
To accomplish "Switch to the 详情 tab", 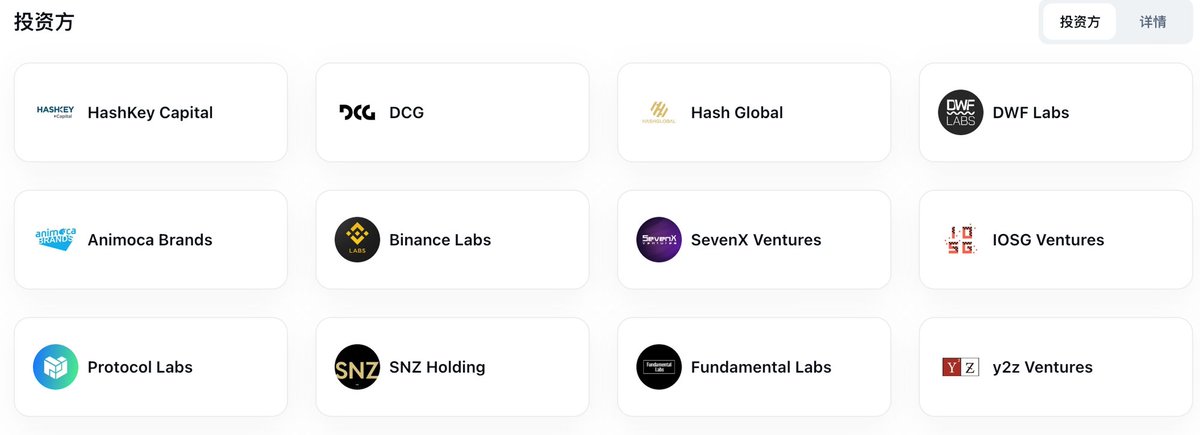I will click(1153, 22).
